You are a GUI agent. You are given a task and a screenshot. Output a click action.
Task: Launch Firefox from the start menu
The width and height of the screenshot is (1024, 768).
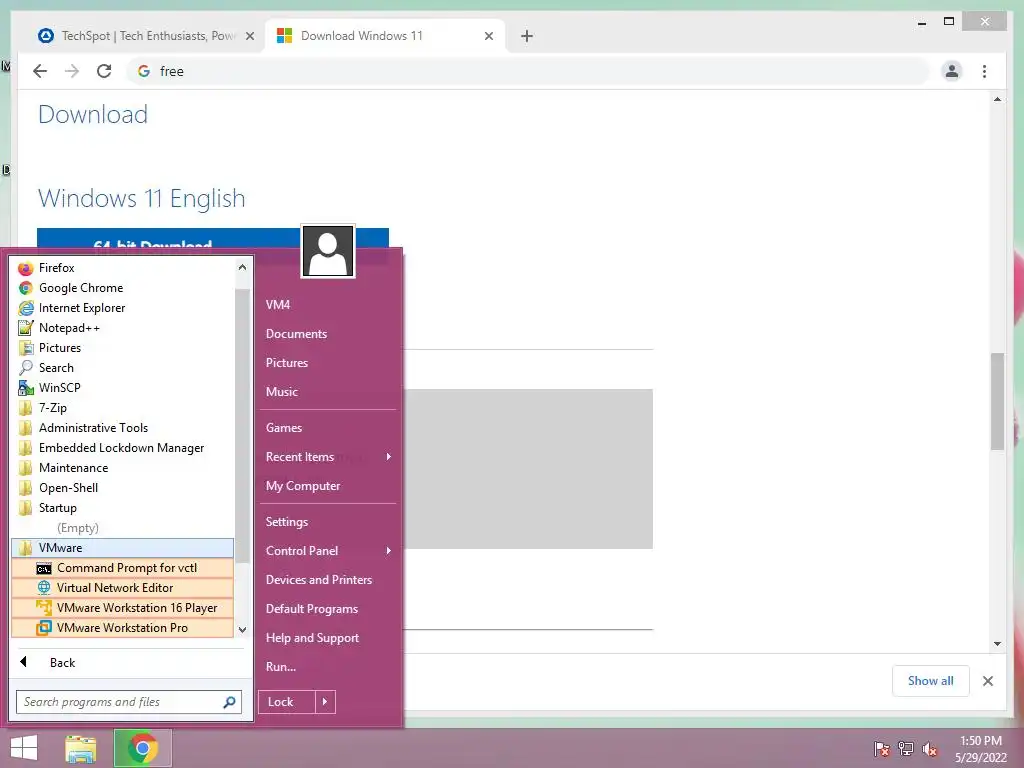point(123,268)
